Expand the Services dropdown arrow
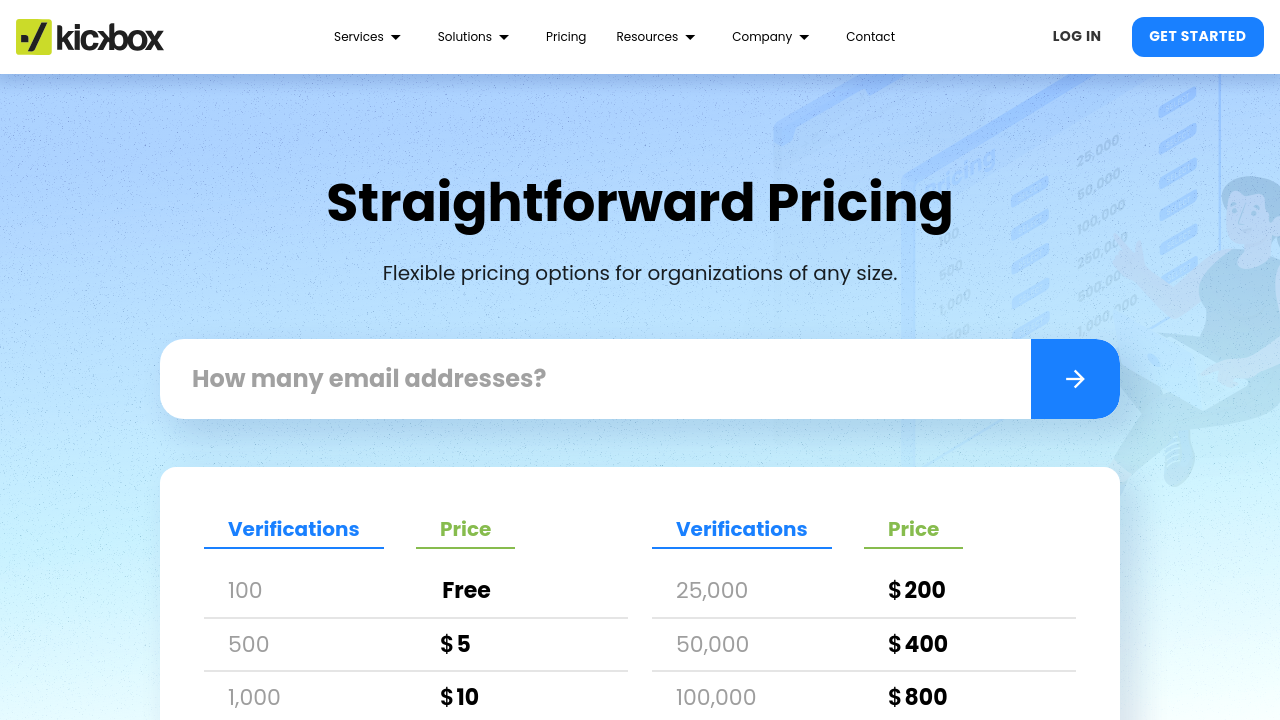1280x720 pixels. pyautogui.click(x=396, y=37)
